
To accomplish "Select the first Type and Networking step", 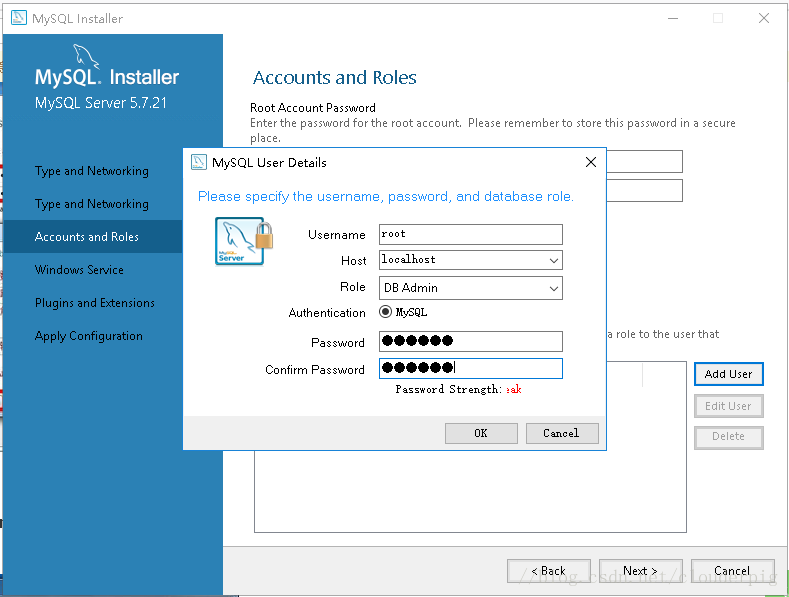I will coord(92,171).
